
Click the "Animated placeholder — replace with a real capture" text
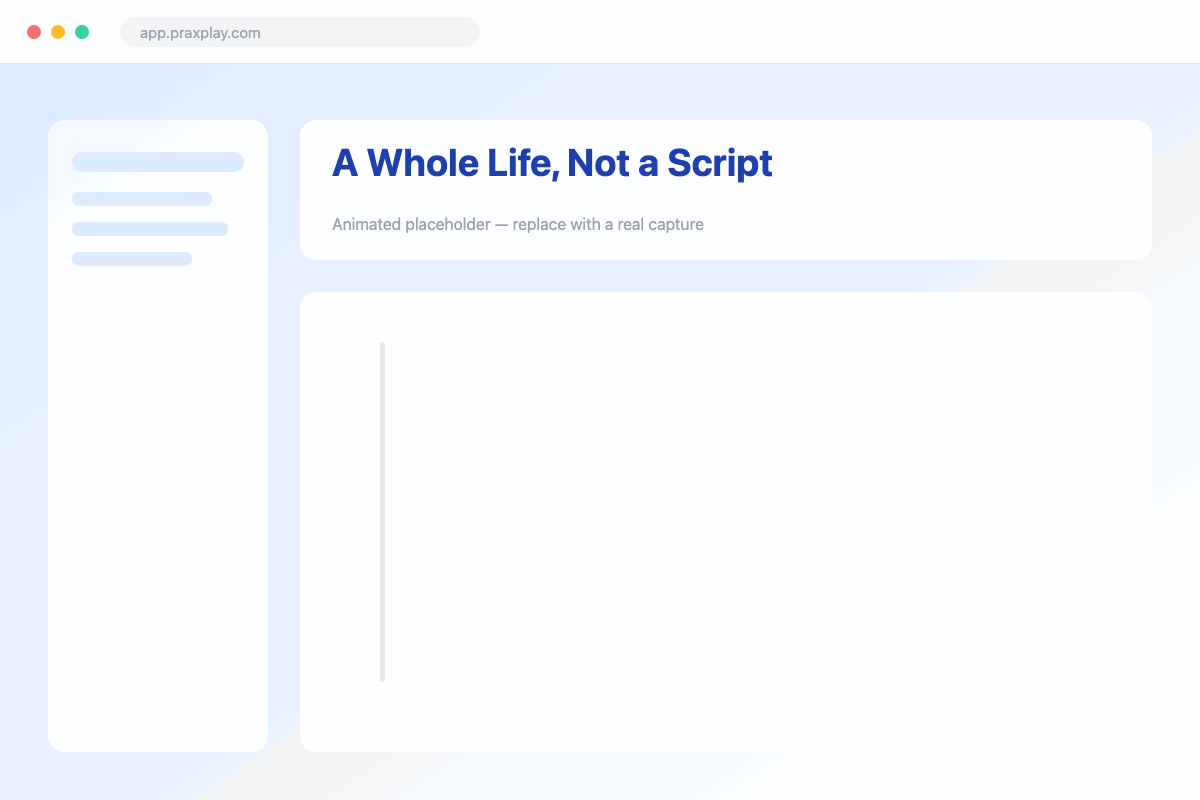click(518, 224)
